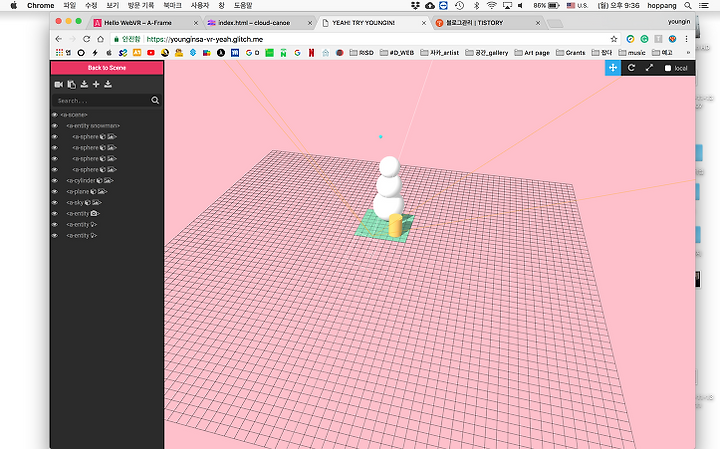Screen dimensions: 720x449
Task: Click the volume icon in menu bar
Action: coord(521,6)
